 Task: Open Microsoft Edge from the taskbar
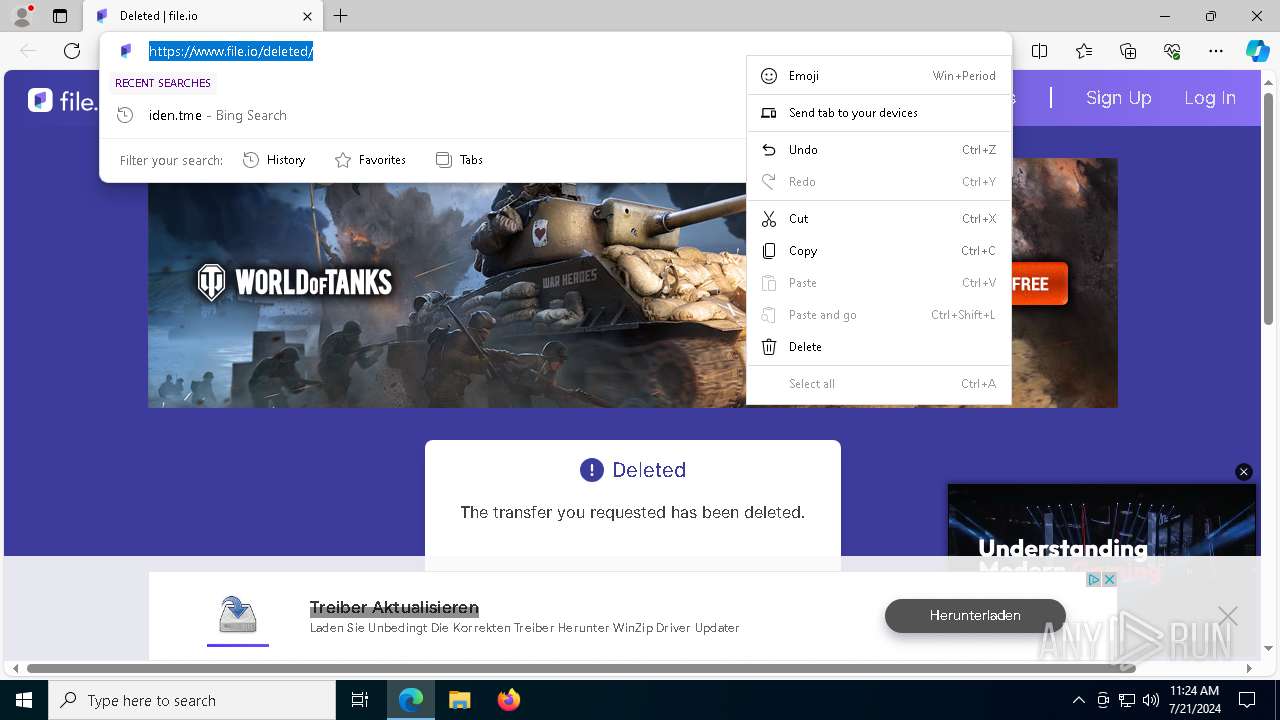(x=411, y=700)
